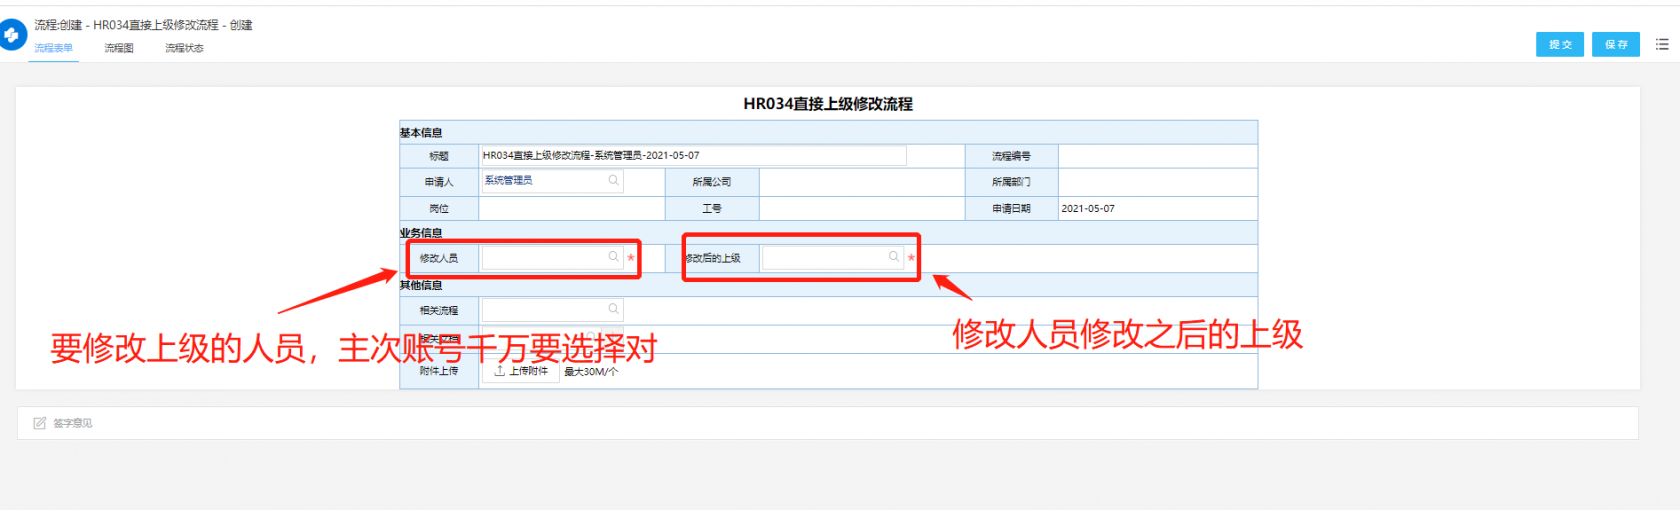Open the list menu icon beside 保存
The height and width of the screenshot is (510, 1680).
(1662, 44)
